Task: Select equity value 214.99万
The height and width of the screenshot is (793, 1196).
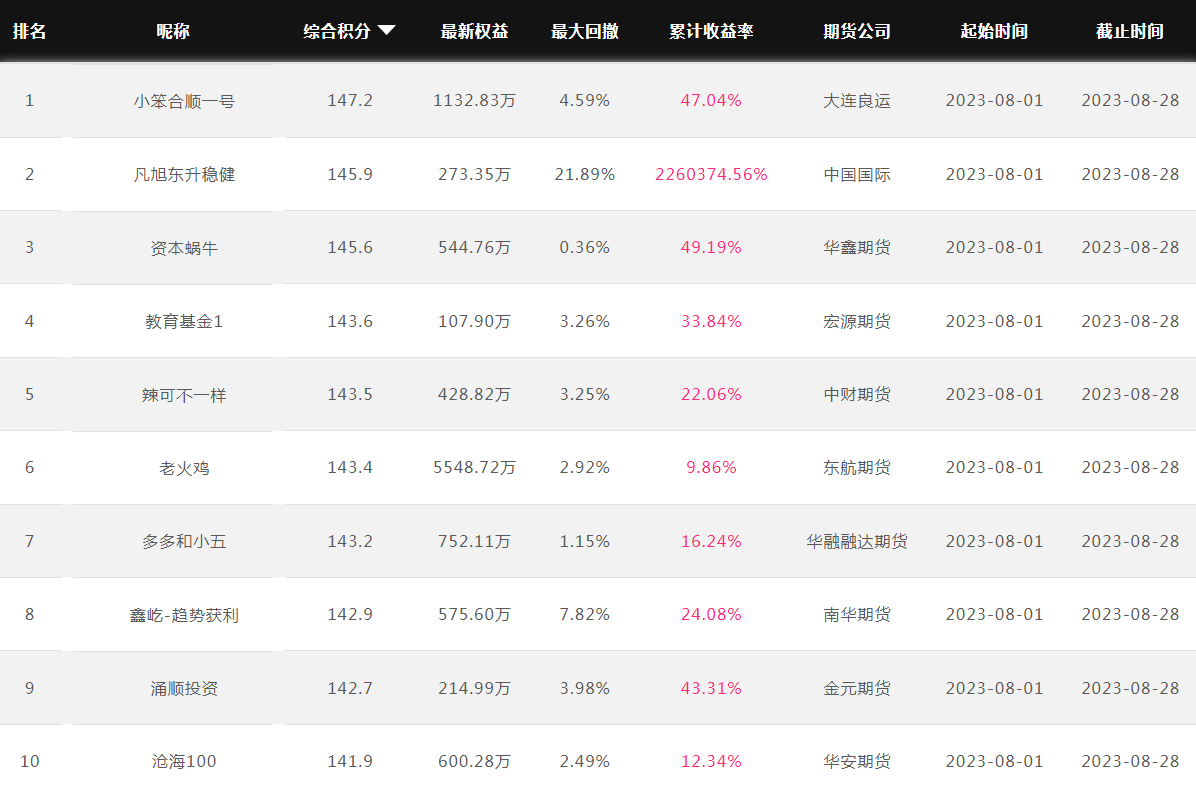Action: 474,689
